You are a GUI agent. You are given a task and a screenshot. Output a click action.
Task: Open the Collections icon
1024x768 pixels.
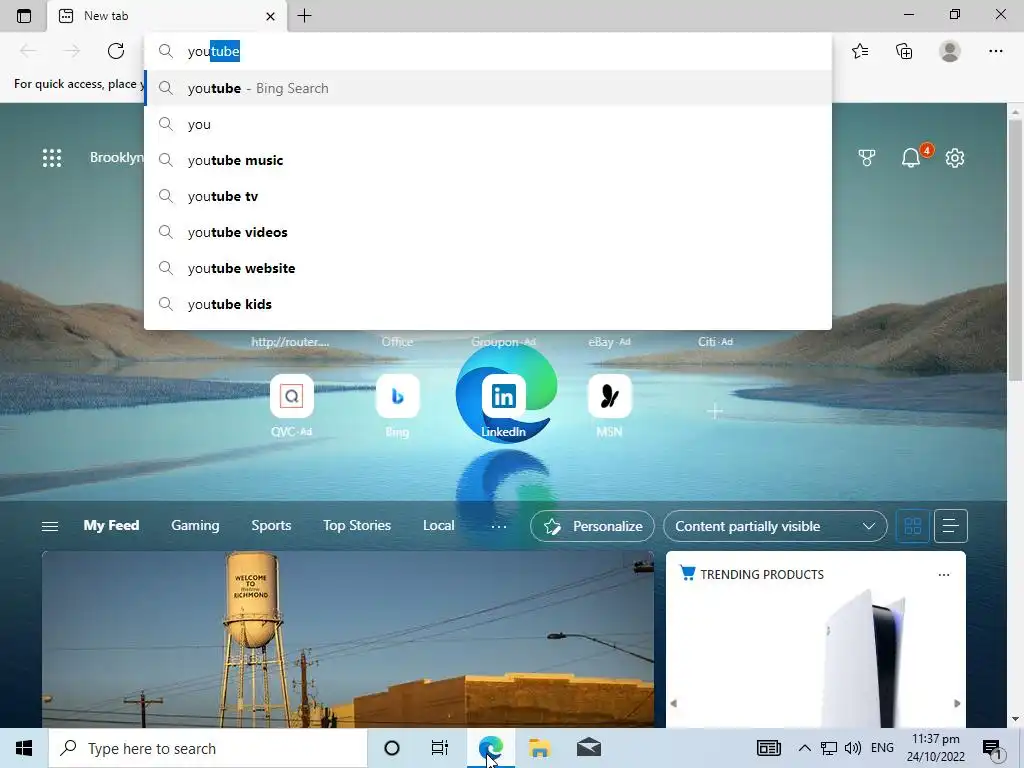point(904,51)
